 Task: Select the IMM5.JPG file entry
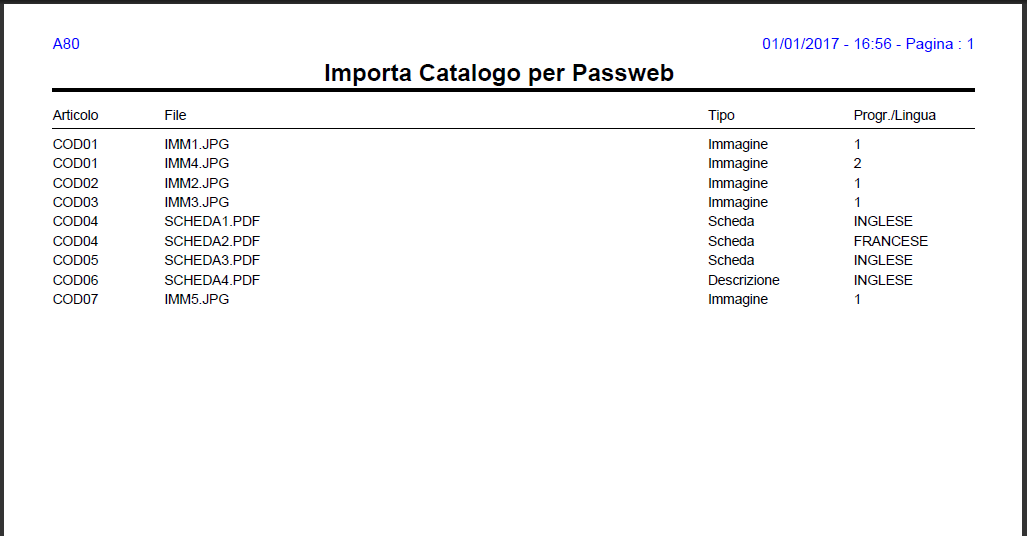[x=197, y=299]
